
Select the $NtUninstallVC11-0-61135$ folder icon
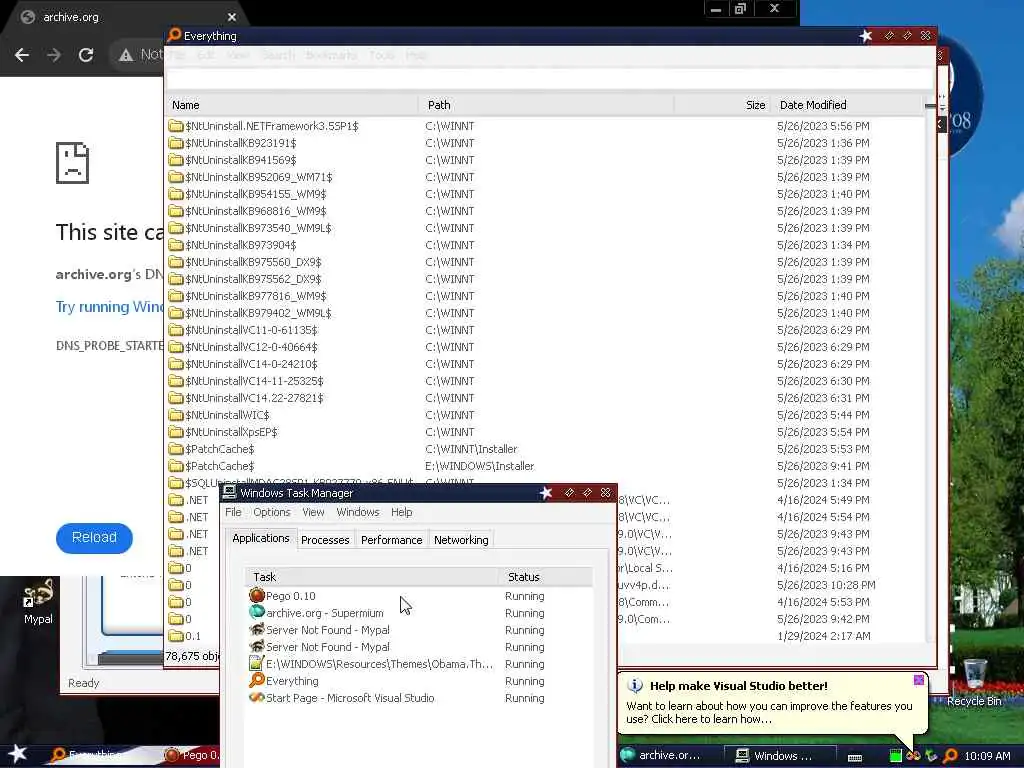[x=176, y=330]
